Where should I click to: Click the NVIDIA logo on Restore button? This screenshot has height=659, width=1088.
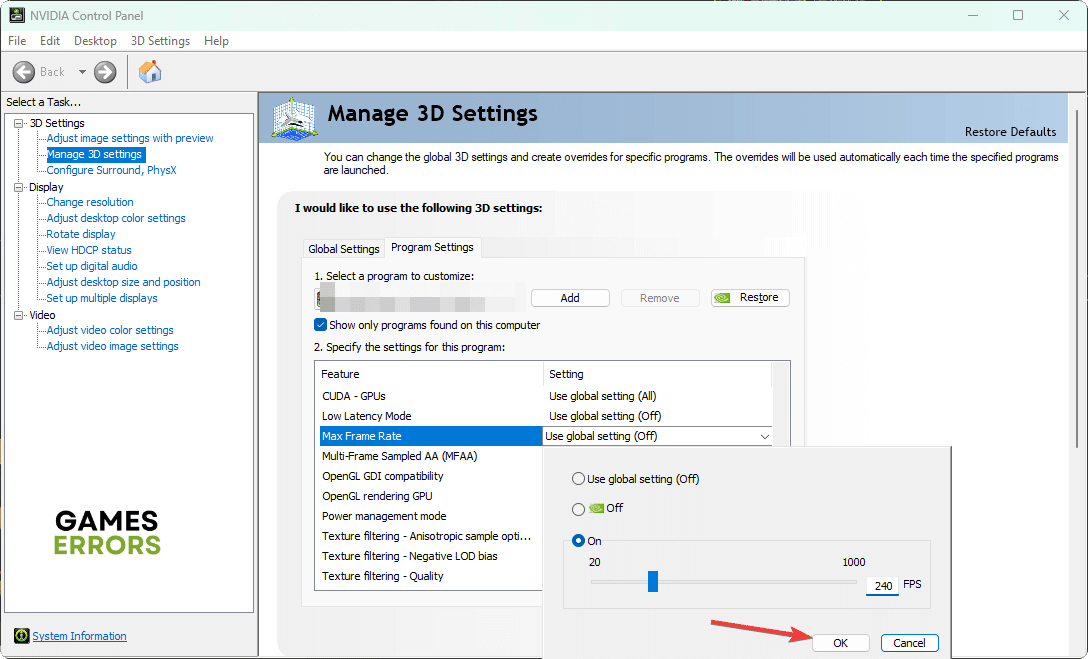pyautogui.click(x=725, y=298)
